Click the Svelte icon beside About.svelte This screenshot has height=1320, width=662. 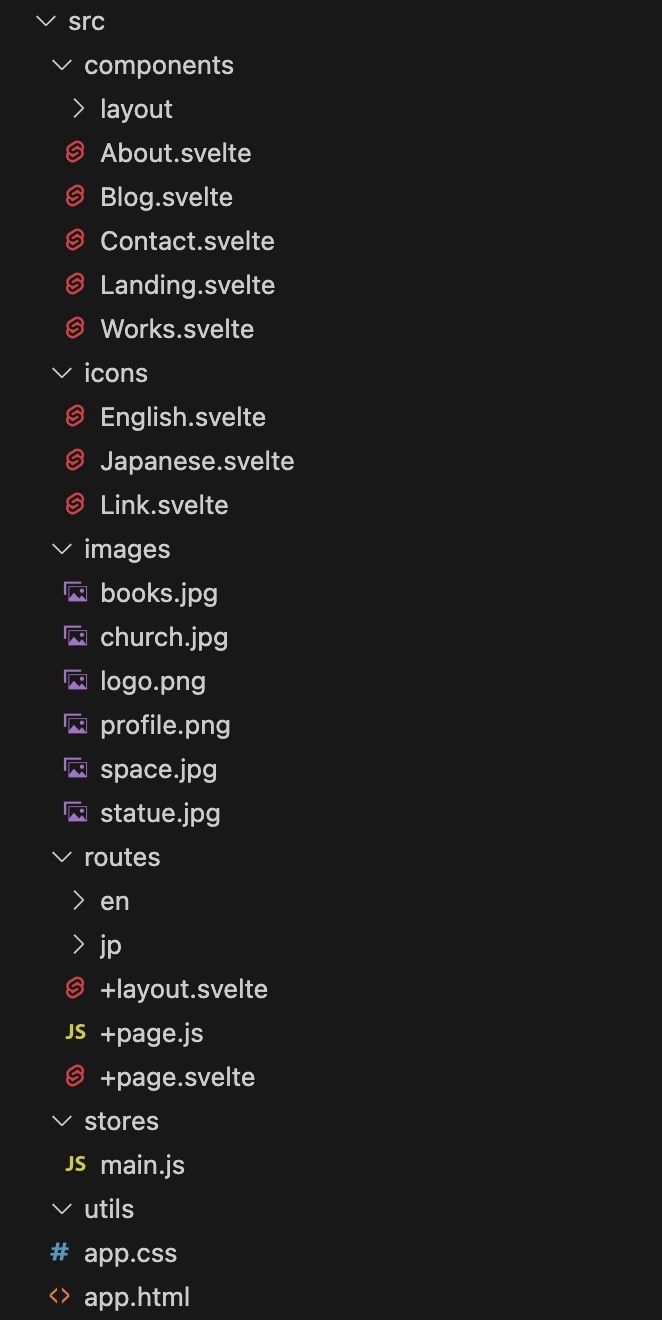(x=75, y=153)
